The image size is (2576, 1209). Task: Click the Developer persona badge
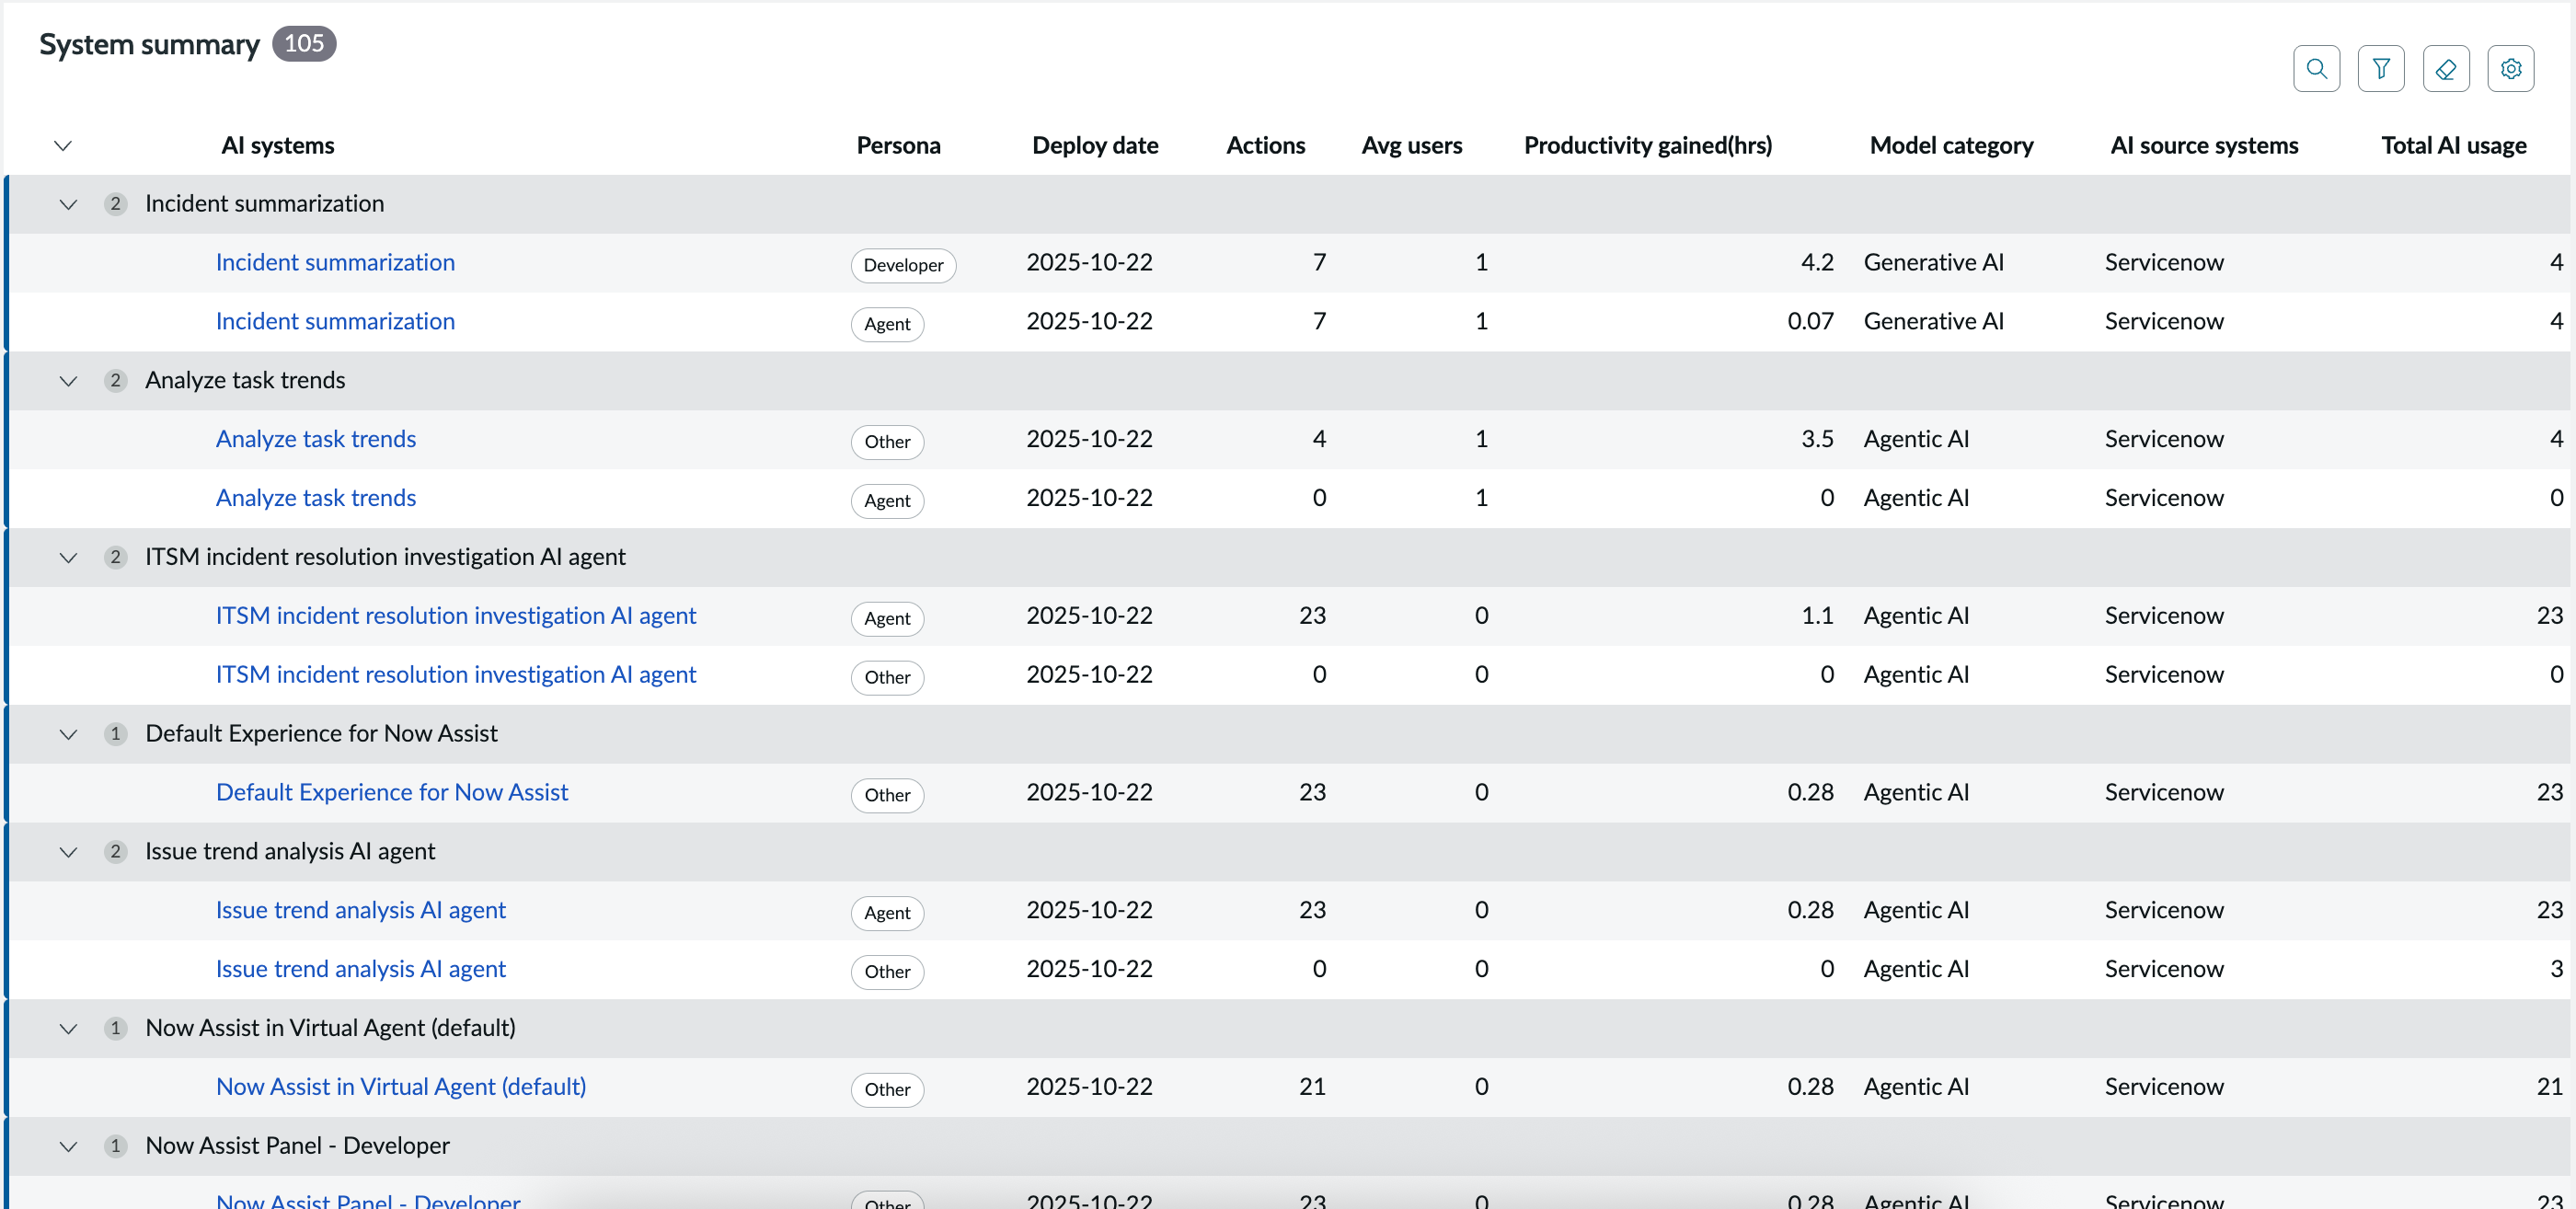[903, 266]
